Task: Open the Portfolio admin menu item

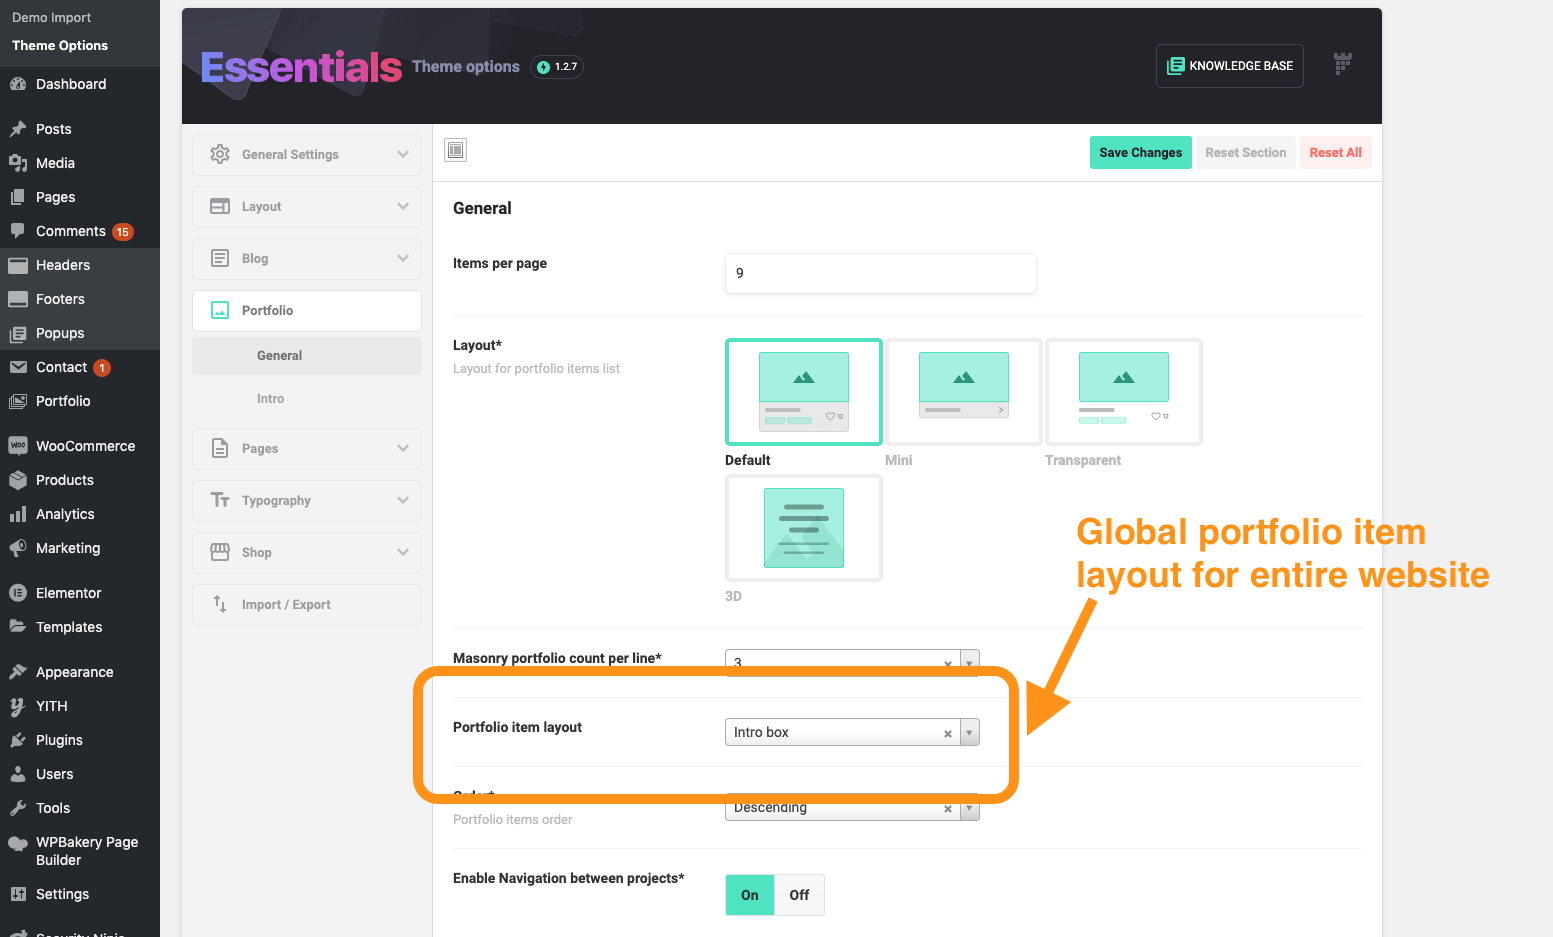Action: (x=63, y=401)
